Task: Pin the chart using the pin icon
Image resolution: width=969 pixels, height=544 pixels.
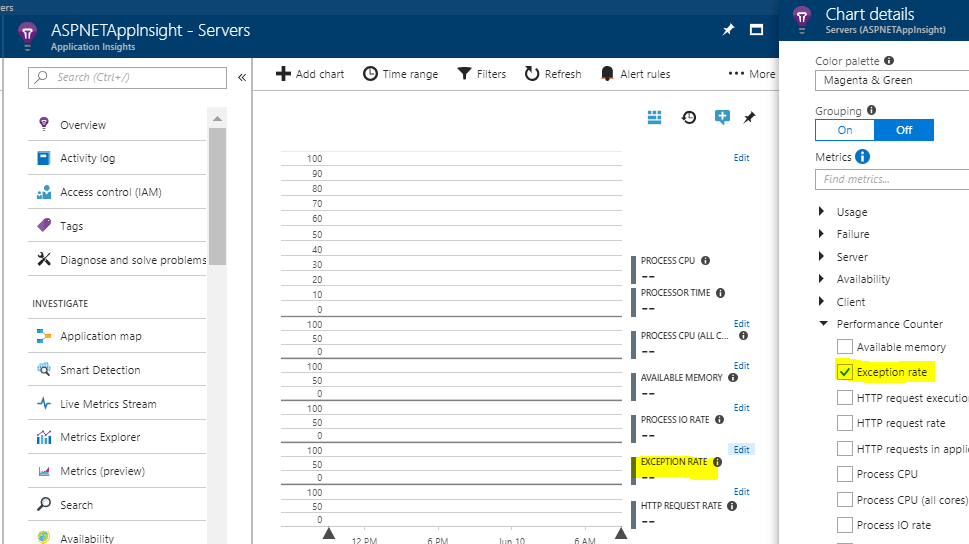Action: click(749, 117)
